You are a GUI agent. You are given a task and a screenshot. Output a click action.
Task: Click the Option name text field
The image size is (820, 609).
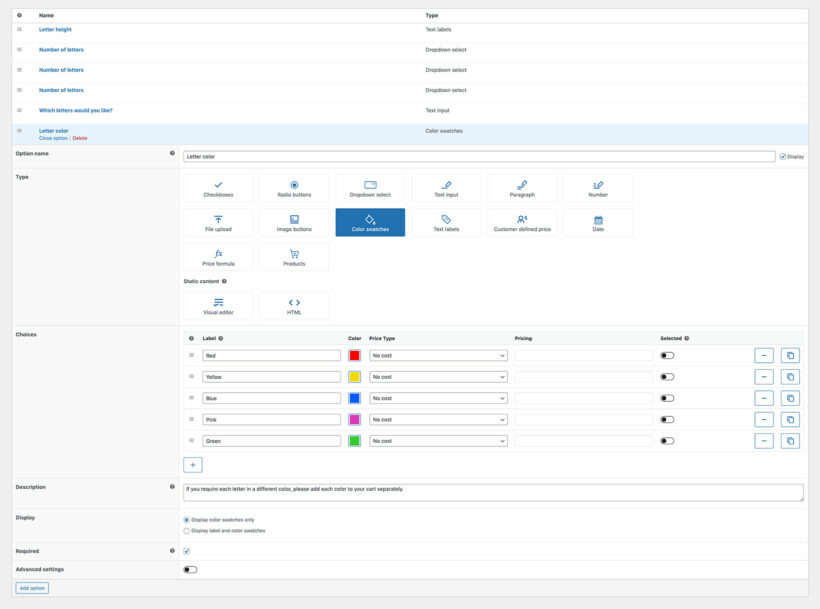pos(478,156)
